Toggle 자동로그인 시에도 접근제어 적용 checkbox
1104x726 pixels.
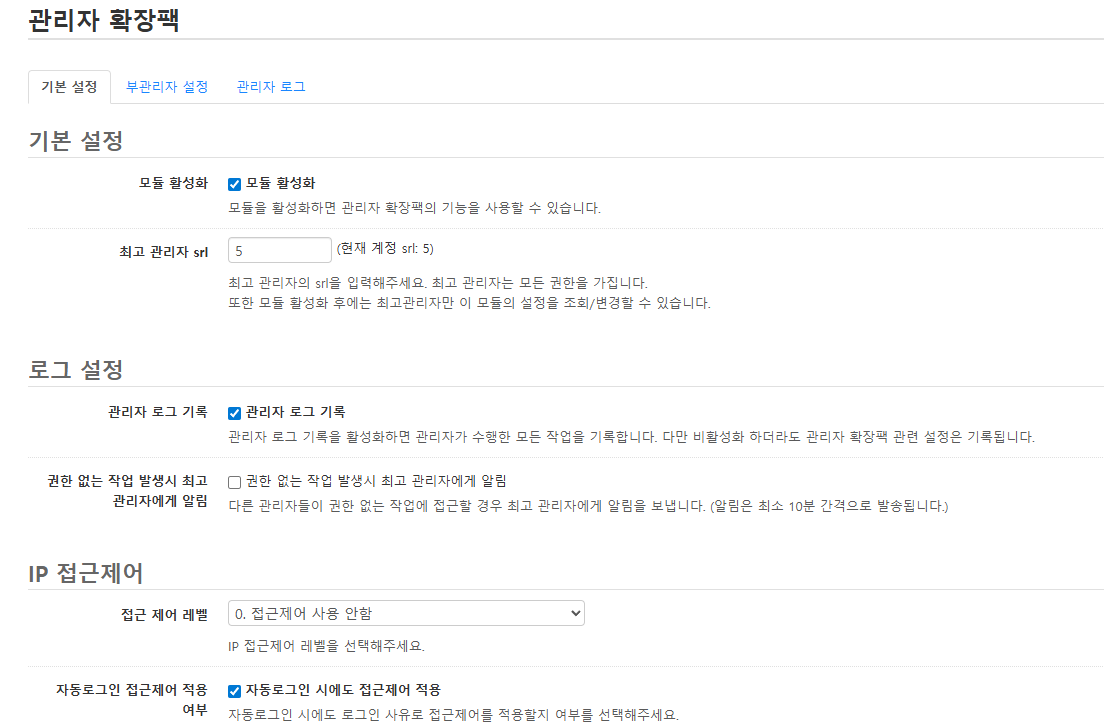tap(235, 691)
